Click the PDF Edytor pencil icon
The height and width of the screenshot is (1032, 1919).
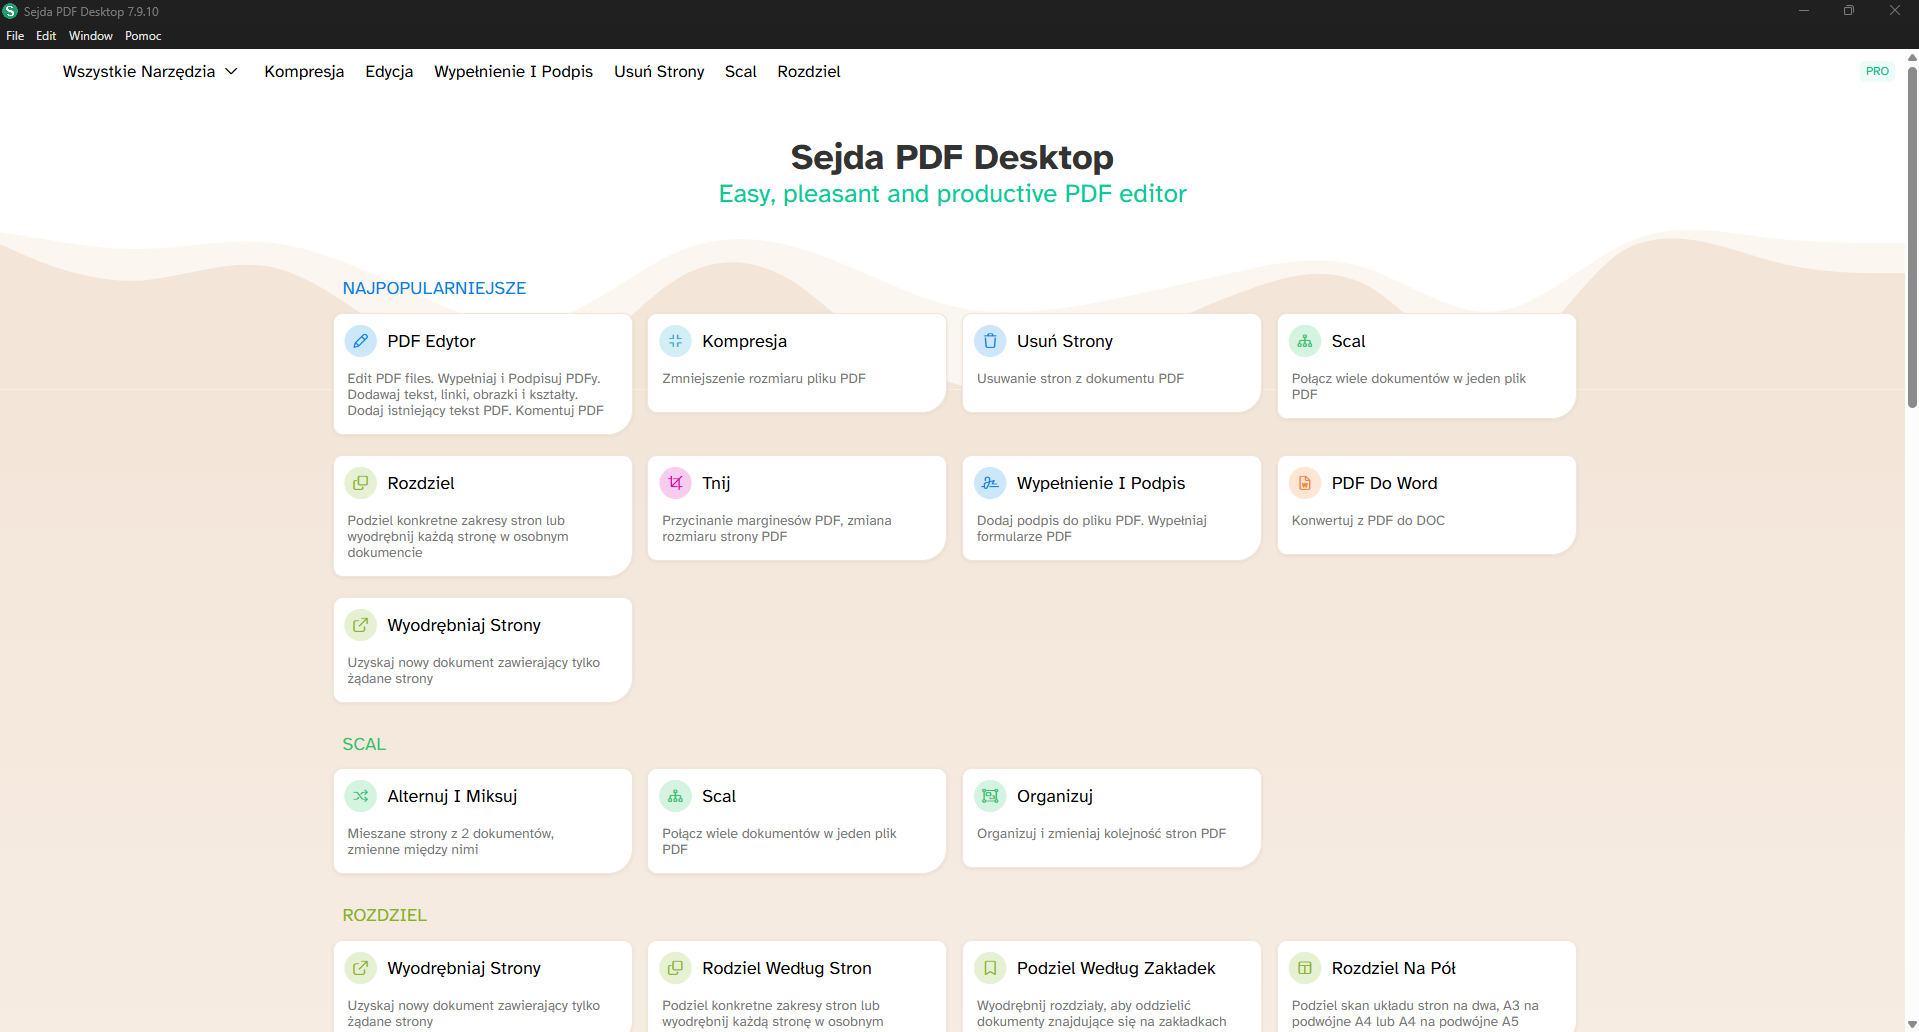pos(361,341)
